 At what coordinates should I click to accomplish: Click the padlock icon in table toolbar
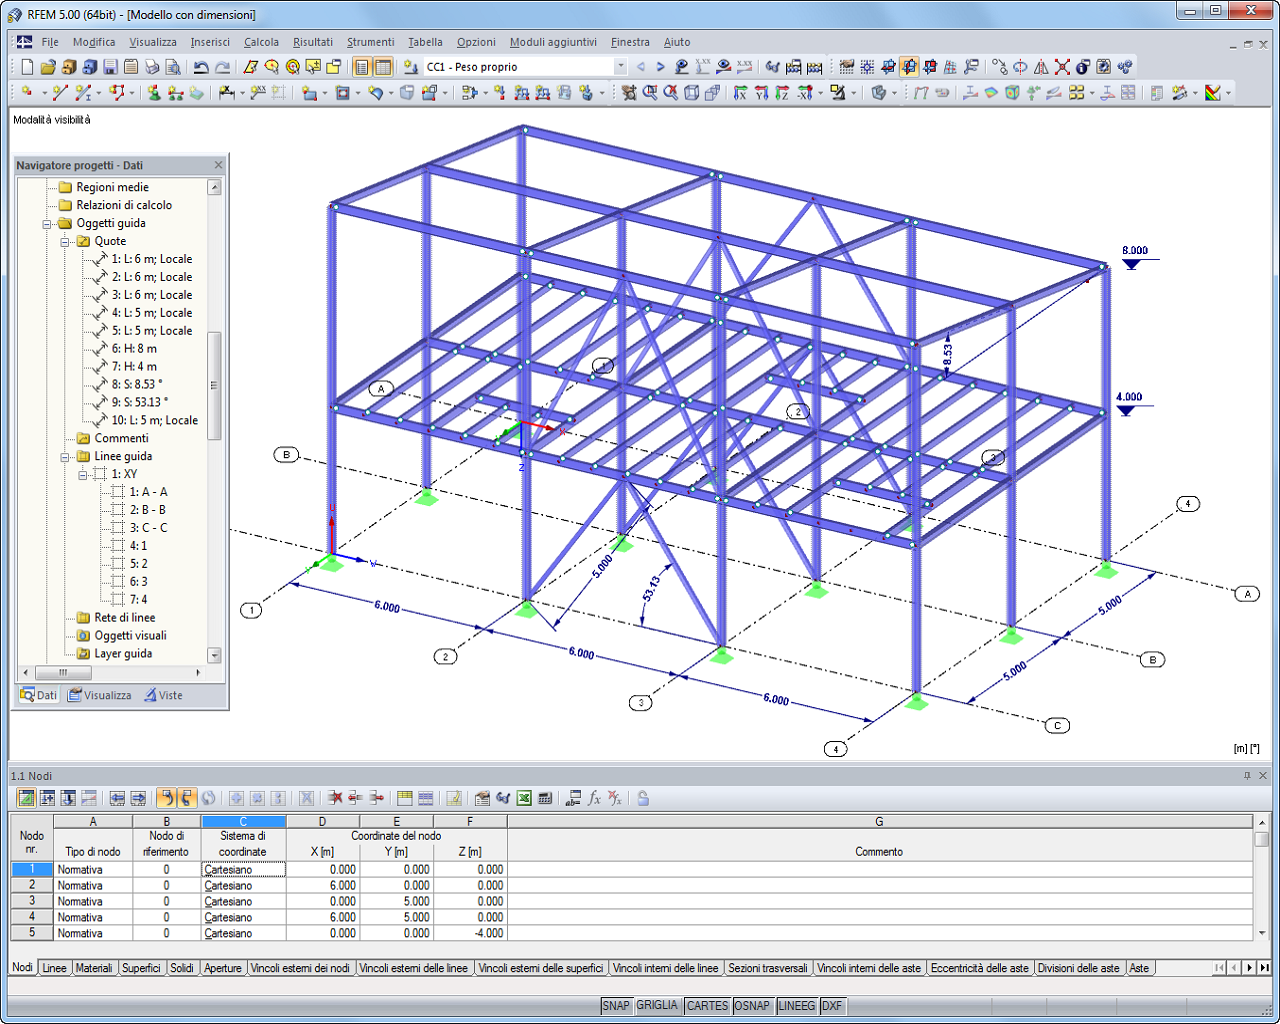click(643, 798)
